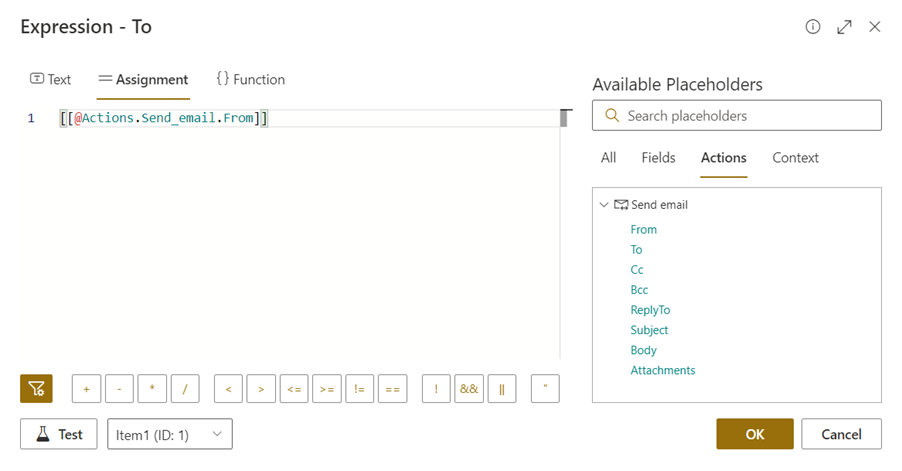Insert the division operator

tap(185, 389)
